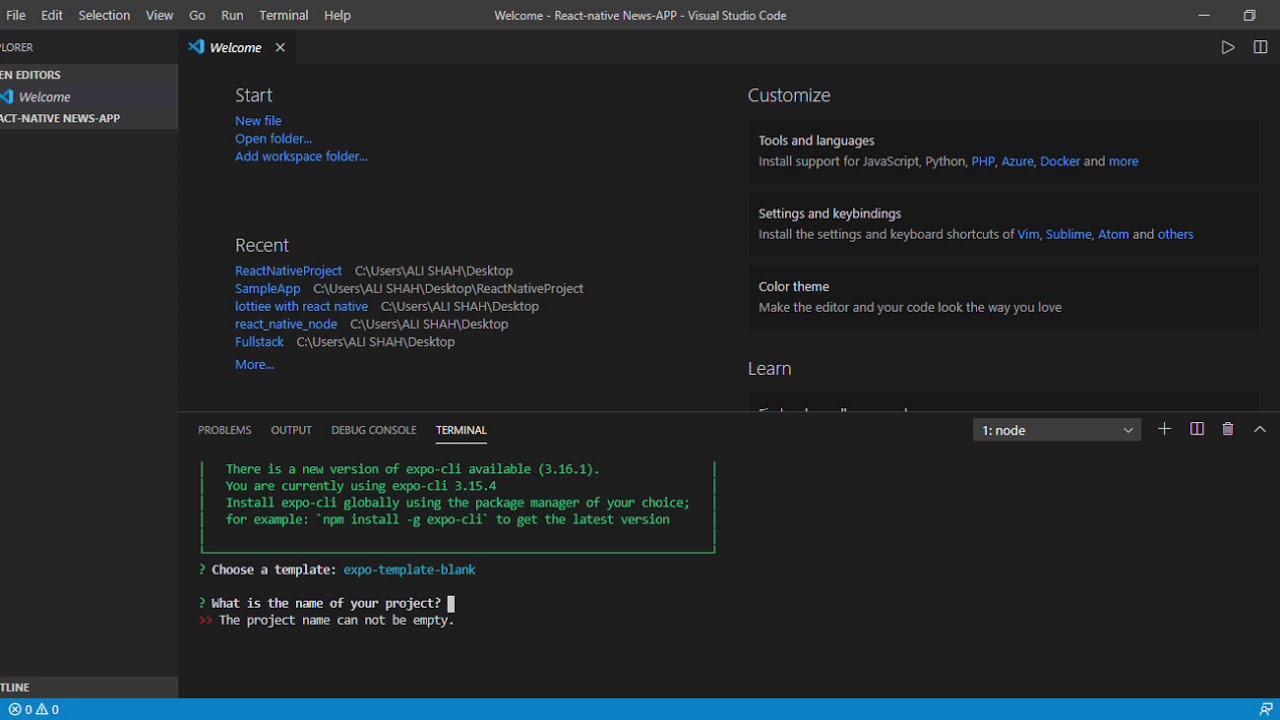1280x720 pixels.
Task: Open the warnings count in the status bar
Action: point(47,709)
